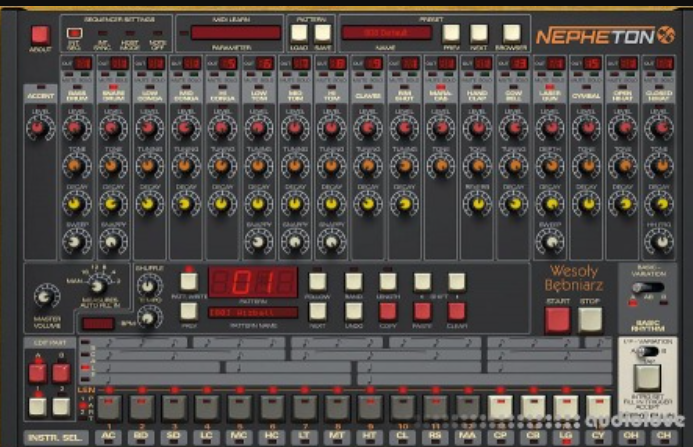Enable HOST MODE in sequencer settings
The height and width of the screenshot is (447, 693).
[x=129, y=33]
